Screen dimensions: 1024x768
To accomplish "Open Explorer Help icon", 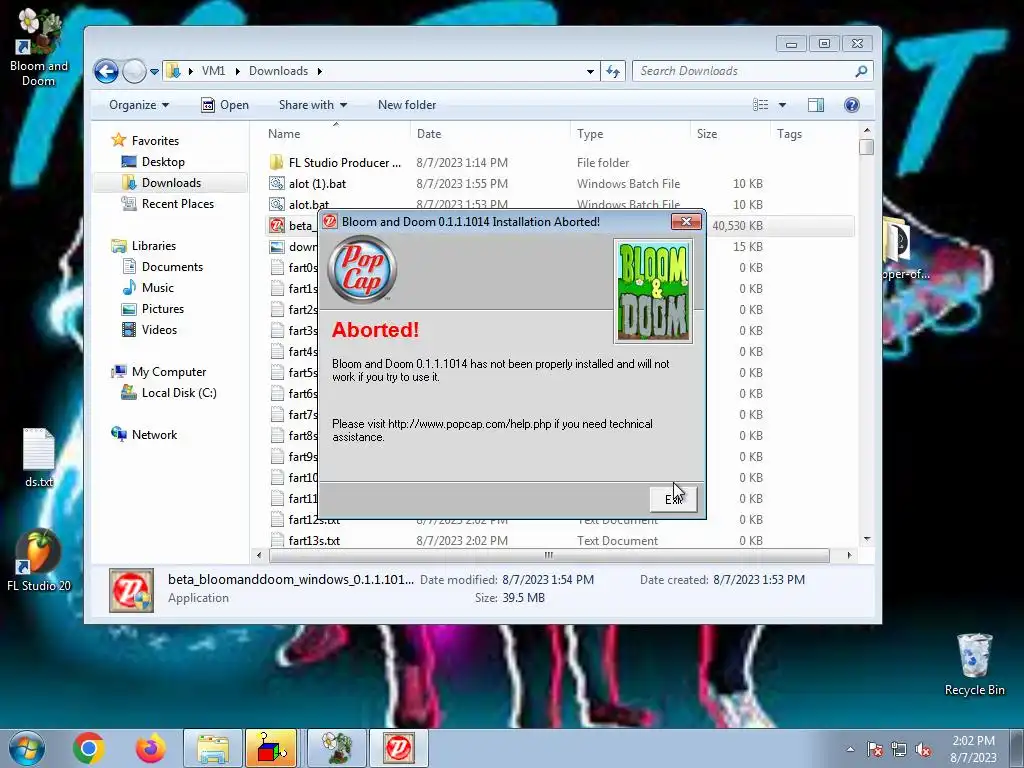I will [x=852, y=105].
